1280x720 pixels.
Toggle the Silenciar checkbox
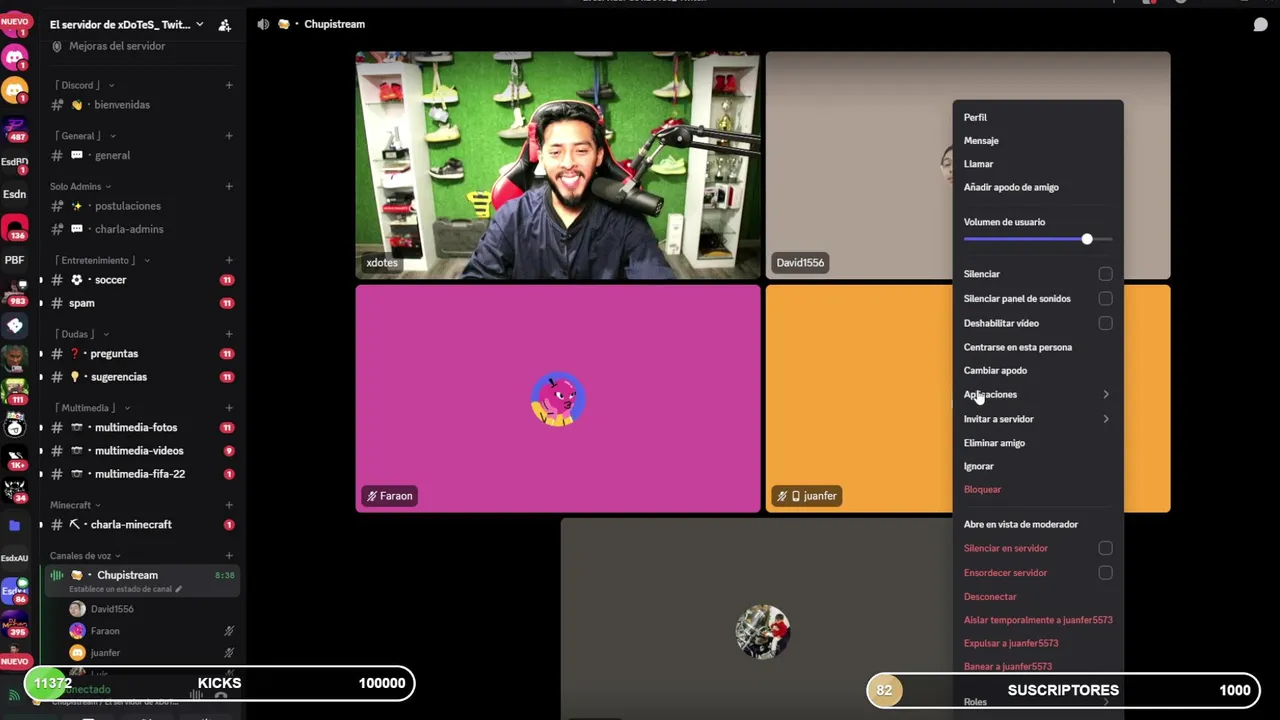(x=1105, y=274)
